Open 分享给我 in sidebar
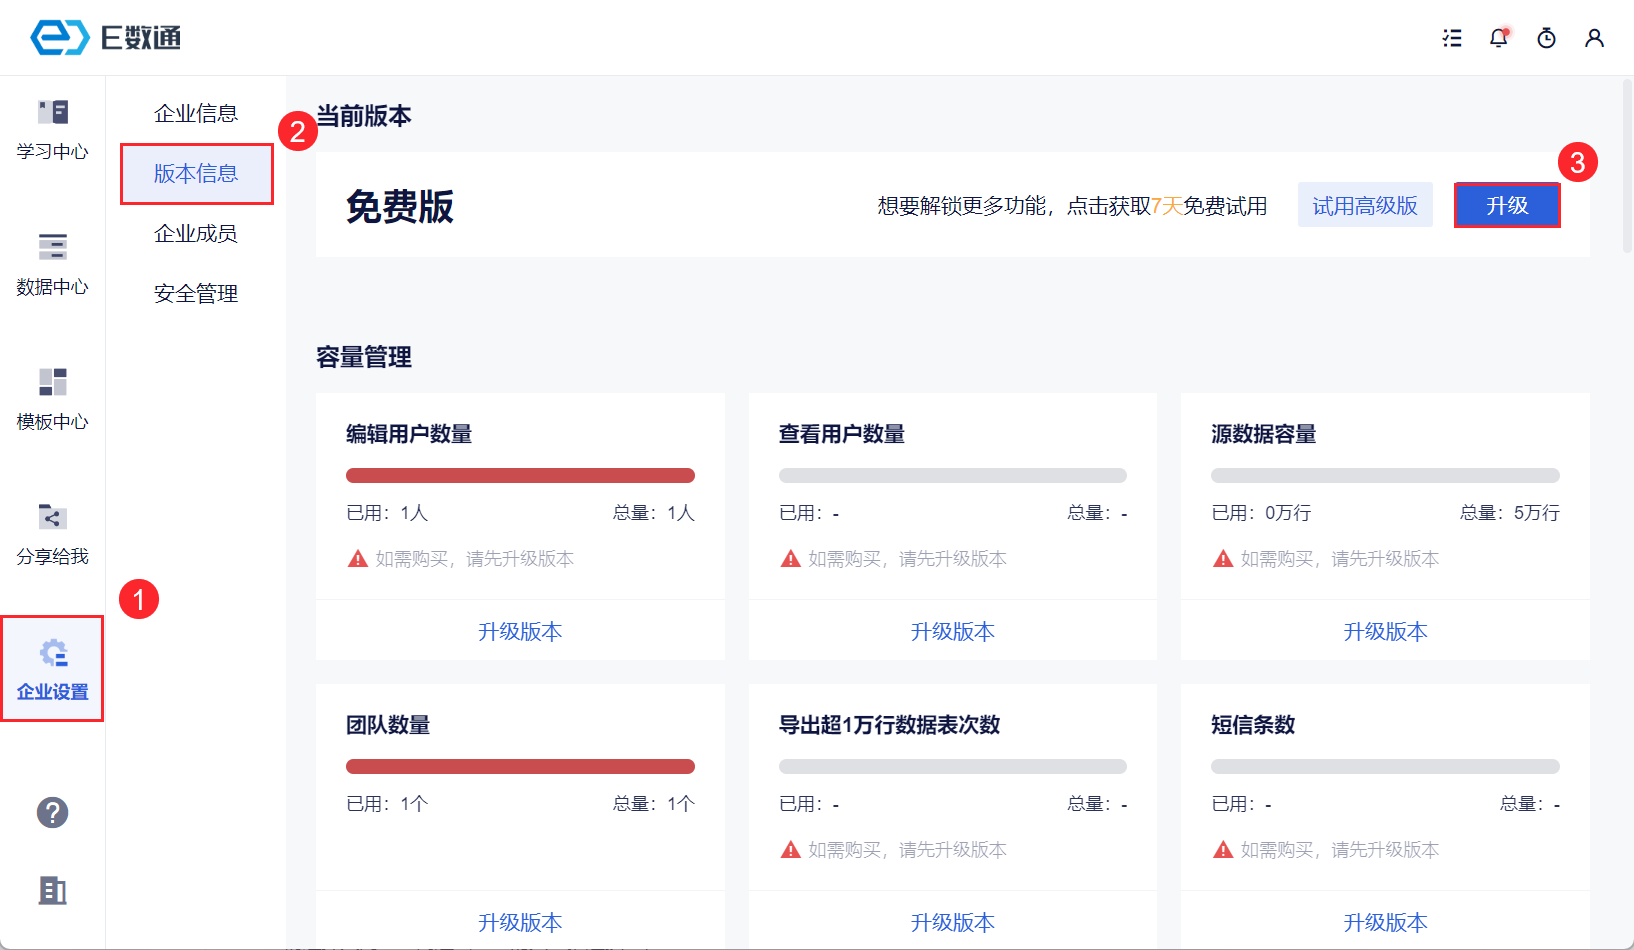This screenshot has width=1634, height=950. [x=52, y=534]
